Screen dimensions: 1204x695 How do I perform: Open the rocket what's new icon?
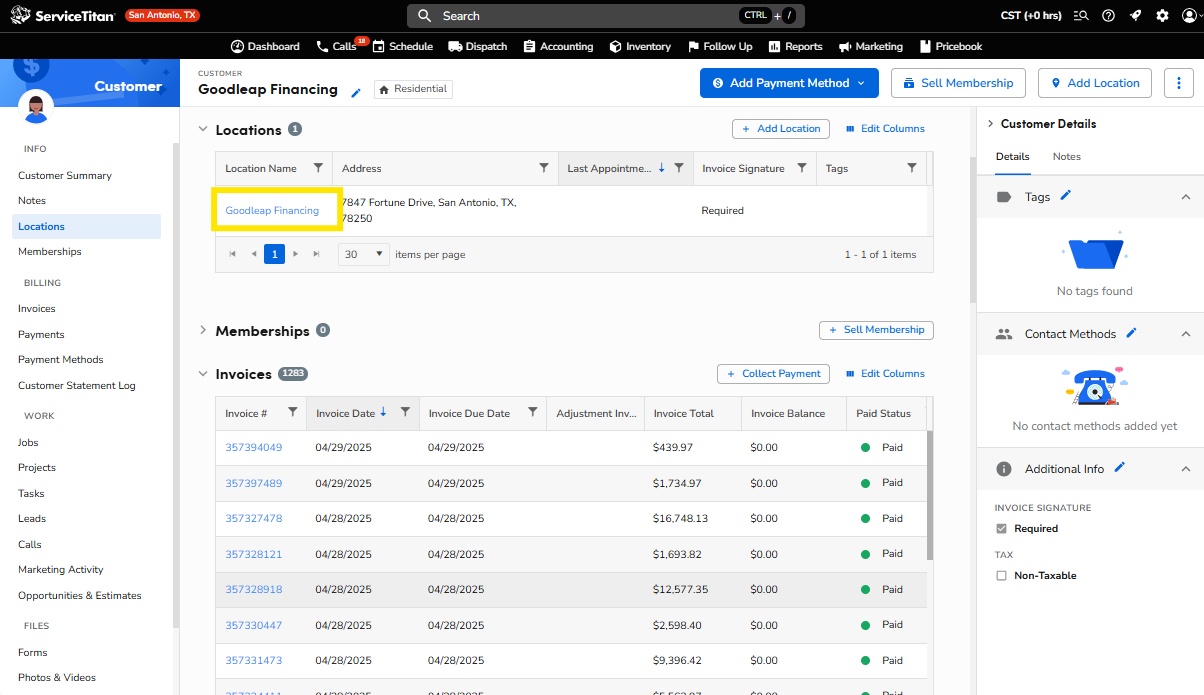(1135, 15)
